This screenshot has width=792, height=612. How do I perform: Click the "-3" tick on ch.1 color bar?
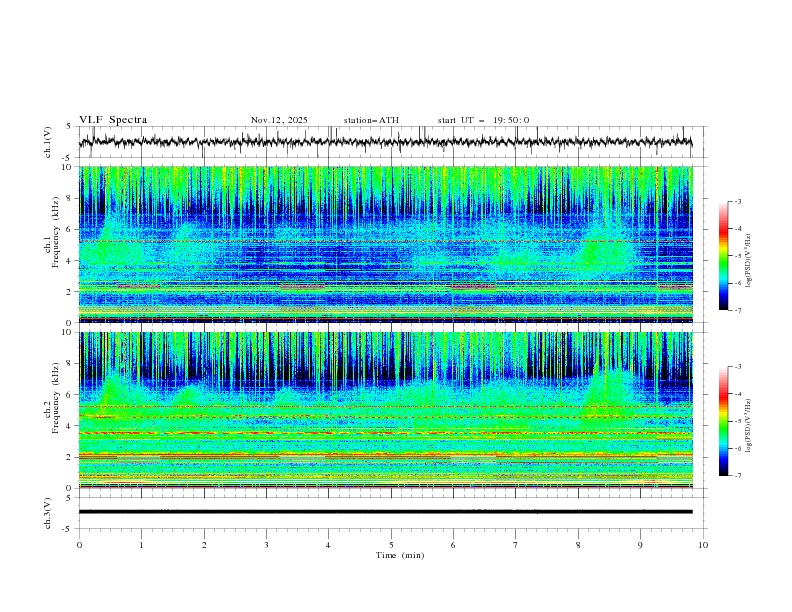click(x=737, y=201)
